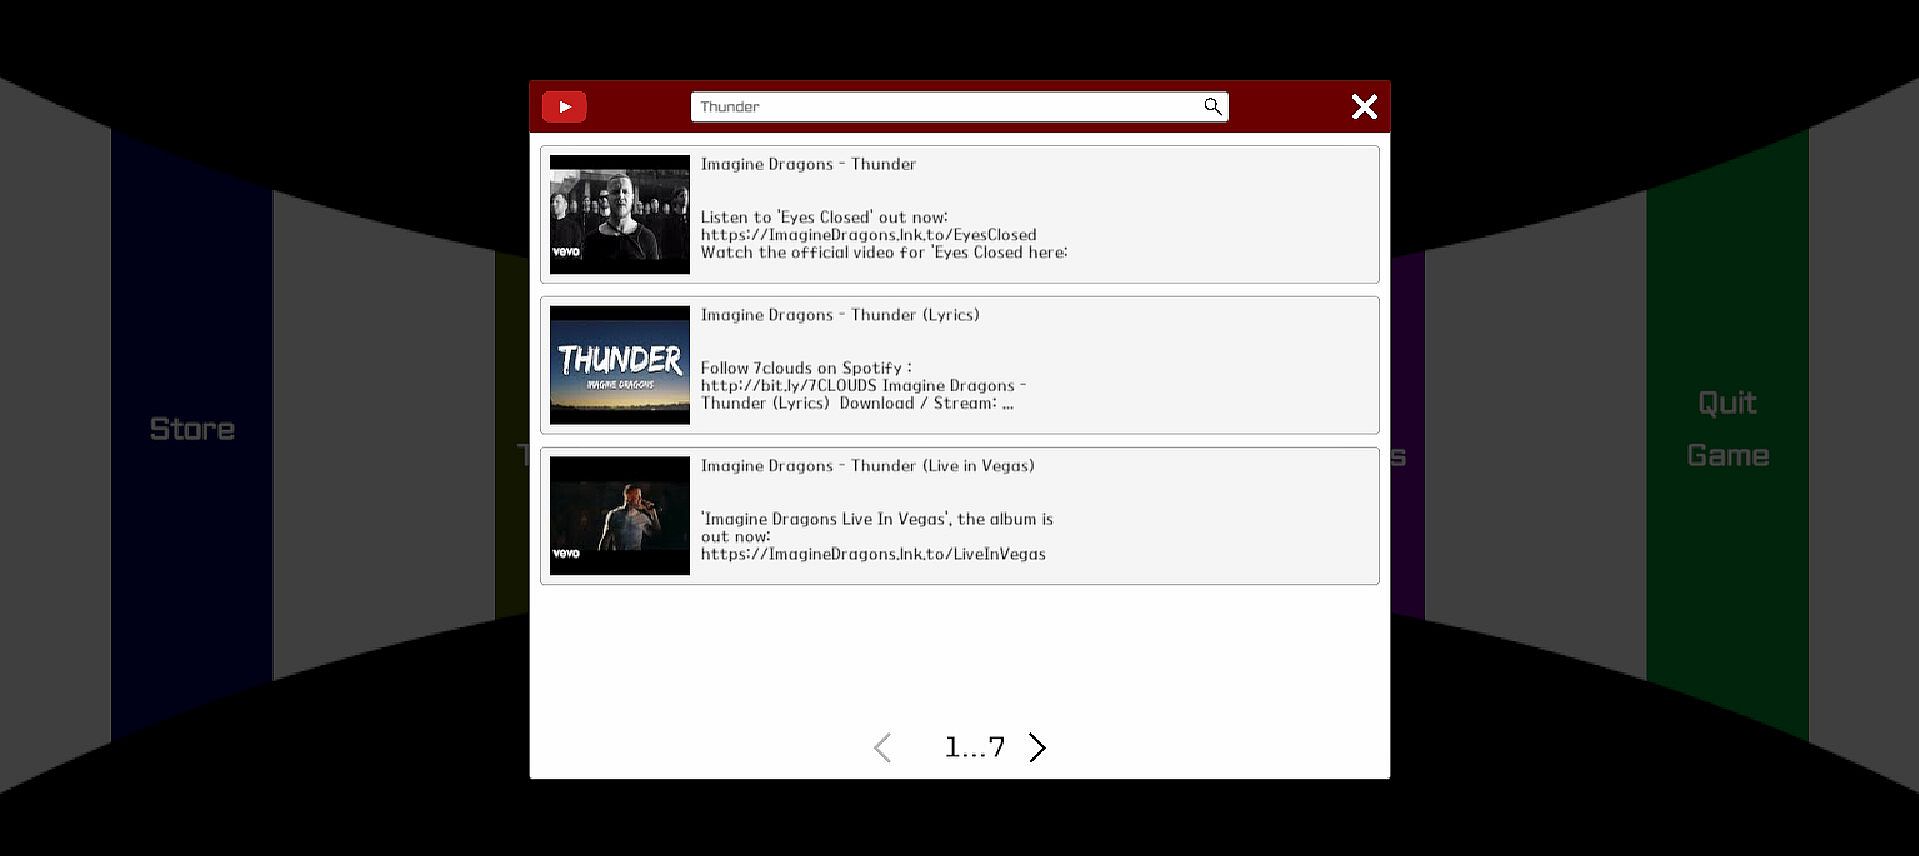Open the Thunder (Live in Vegas) thumbnail

tap(620, 516)
